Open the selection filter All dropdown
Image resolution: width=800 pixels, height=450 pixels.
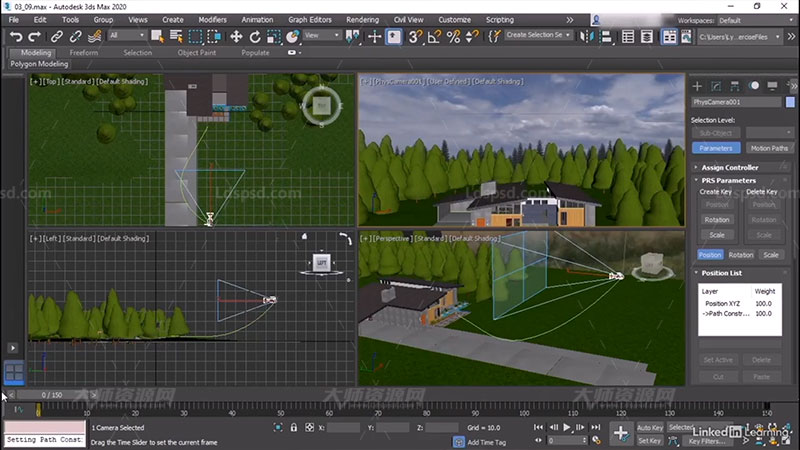127,35
